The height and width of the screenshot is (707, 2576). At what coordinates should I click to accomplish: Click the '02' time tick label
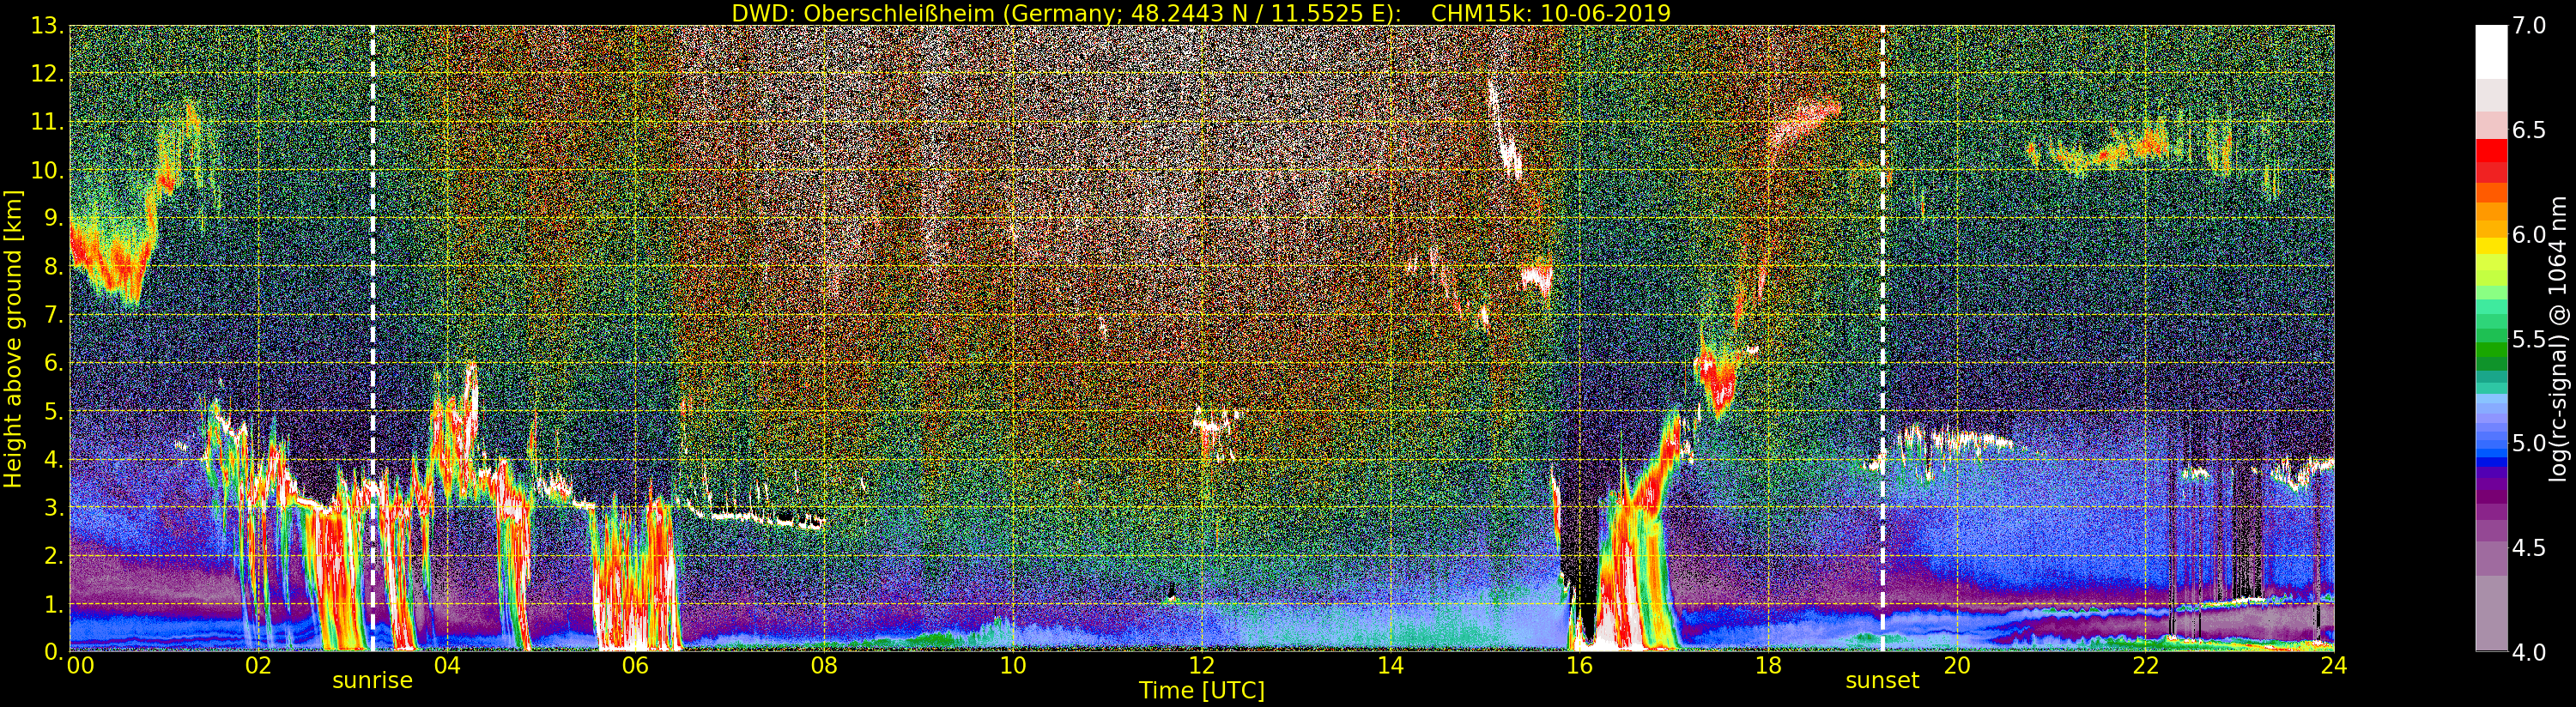pos(258,666)
